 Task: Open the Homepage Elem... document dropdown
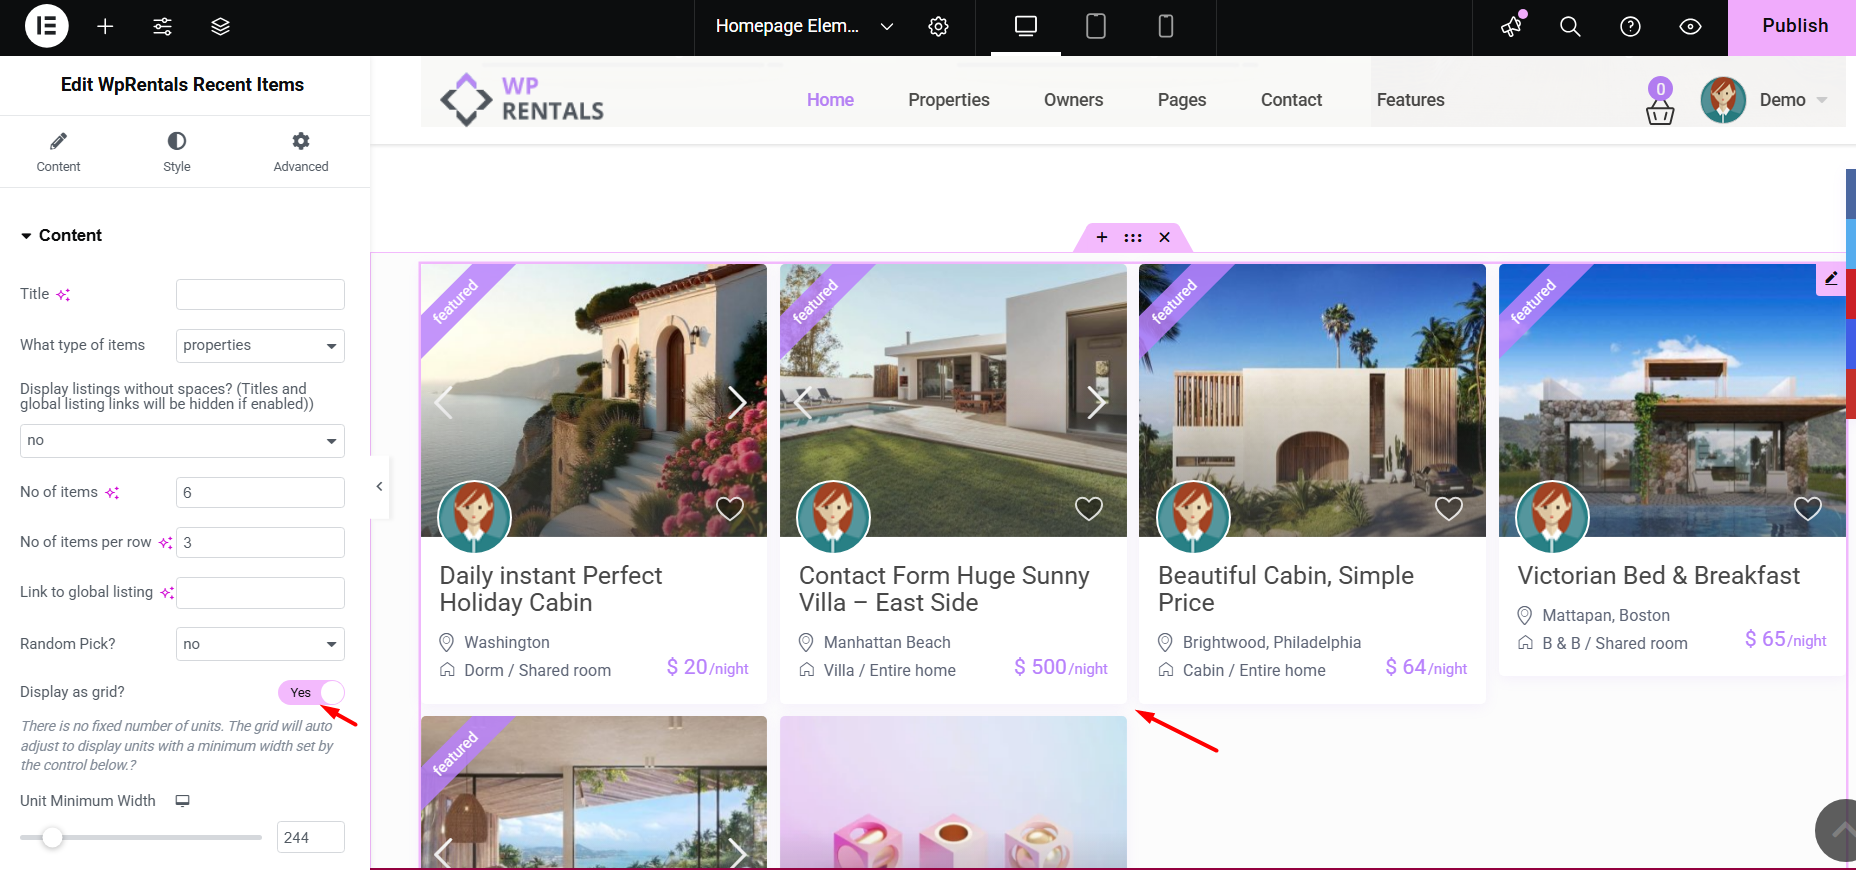(x=804, y=27)
